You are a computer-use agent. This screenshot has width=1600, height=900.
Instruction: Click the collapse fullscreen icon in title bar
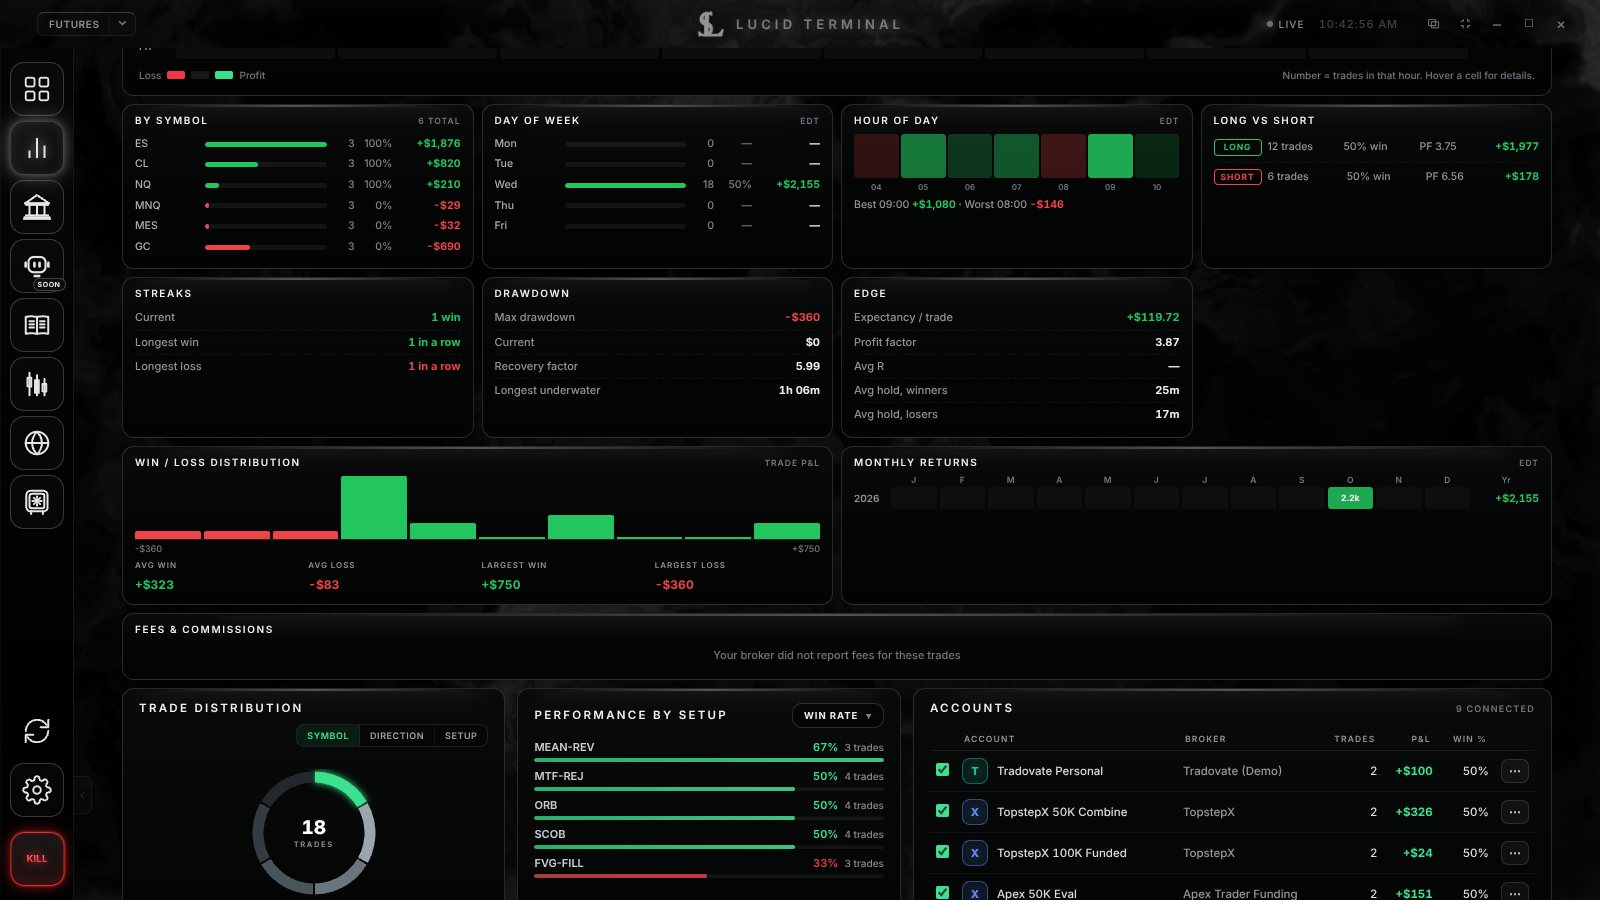(x=1465, y=24)
